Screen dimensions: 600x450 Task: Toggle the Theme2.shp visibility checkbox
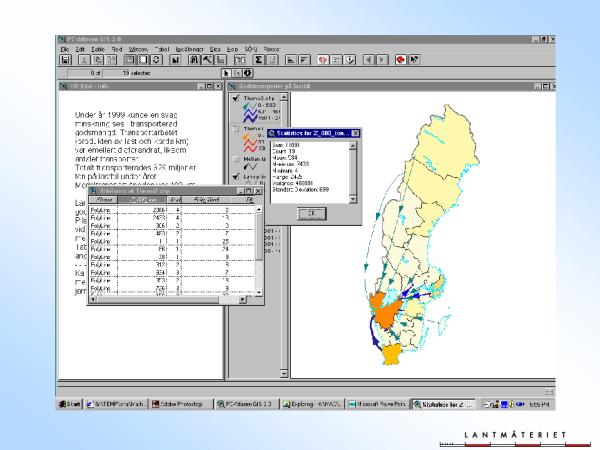[235, 99]
